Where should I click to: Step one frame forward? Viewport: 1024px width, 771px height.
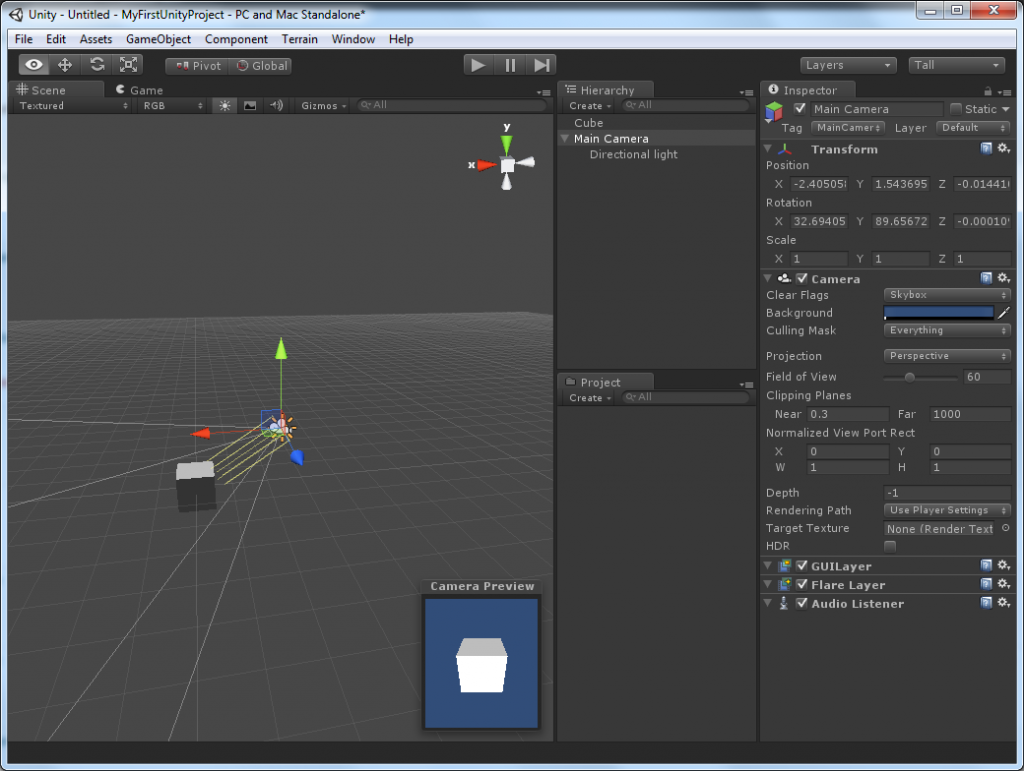541,65
